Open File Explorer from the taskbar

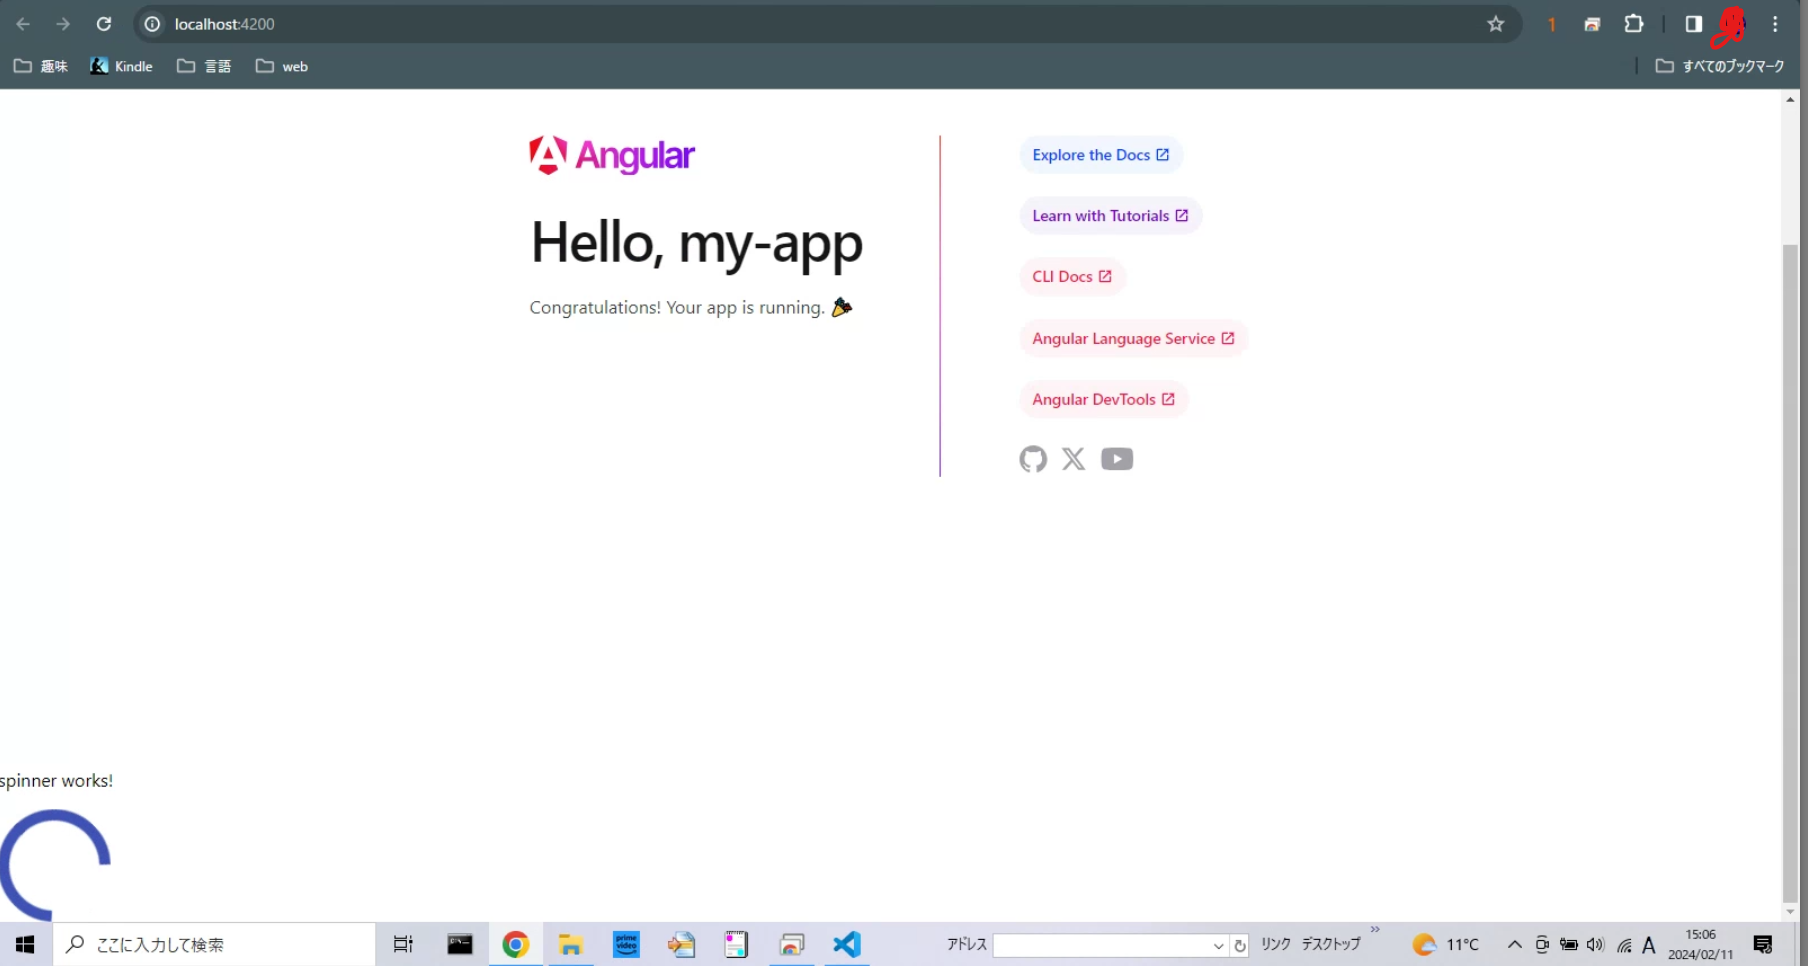571,945
